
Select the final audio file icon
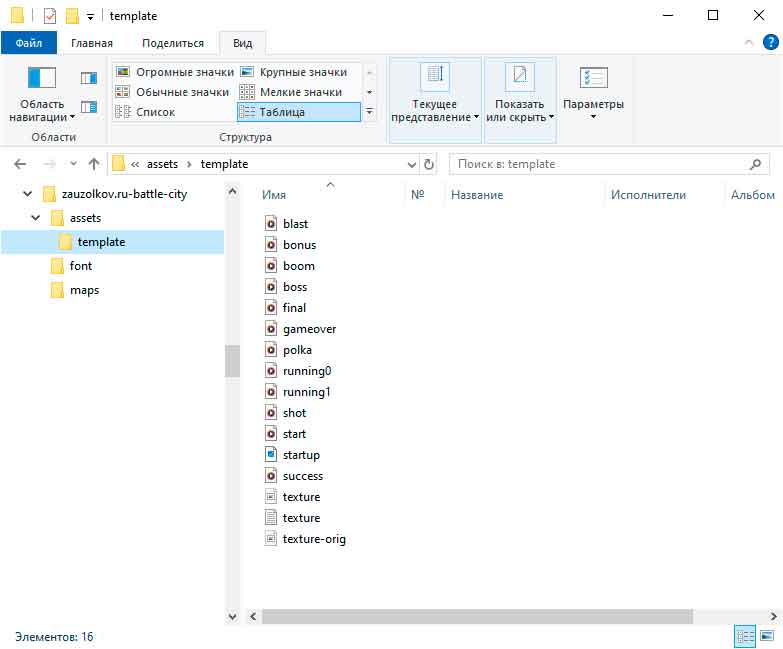click(x=271, y=308)
